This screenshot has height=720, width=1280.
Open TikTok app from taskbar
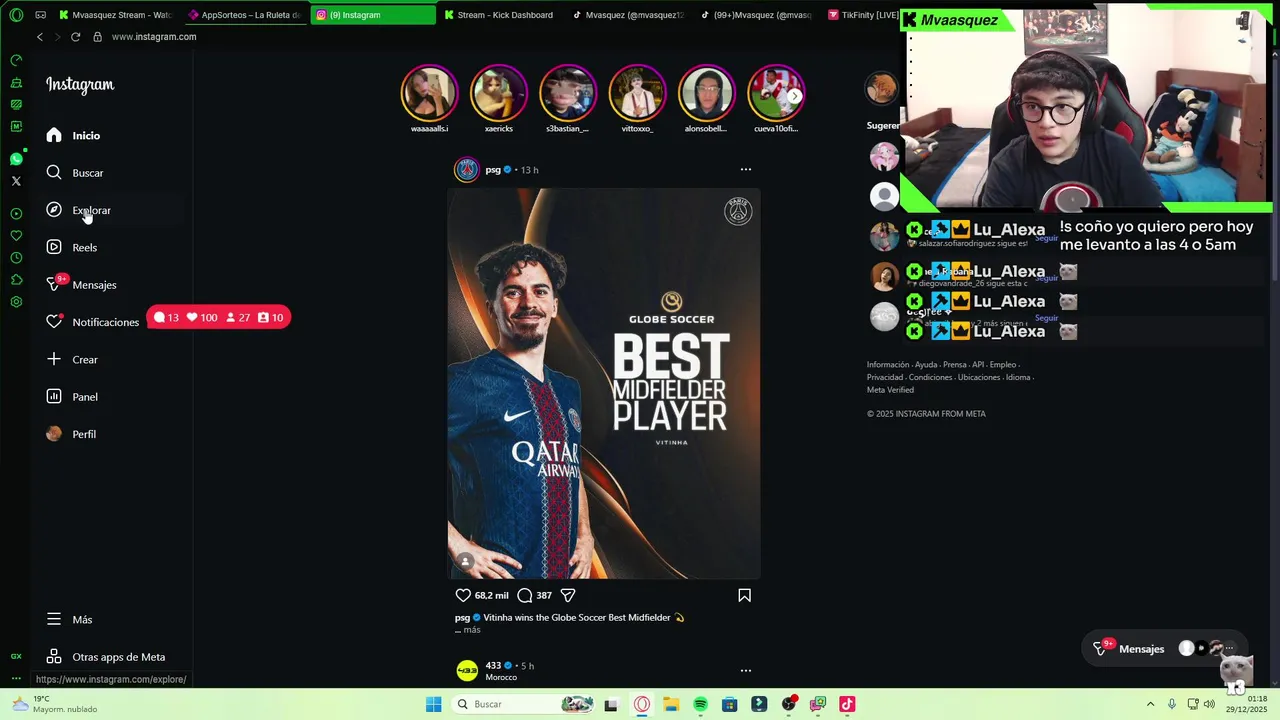coord(847,704)
